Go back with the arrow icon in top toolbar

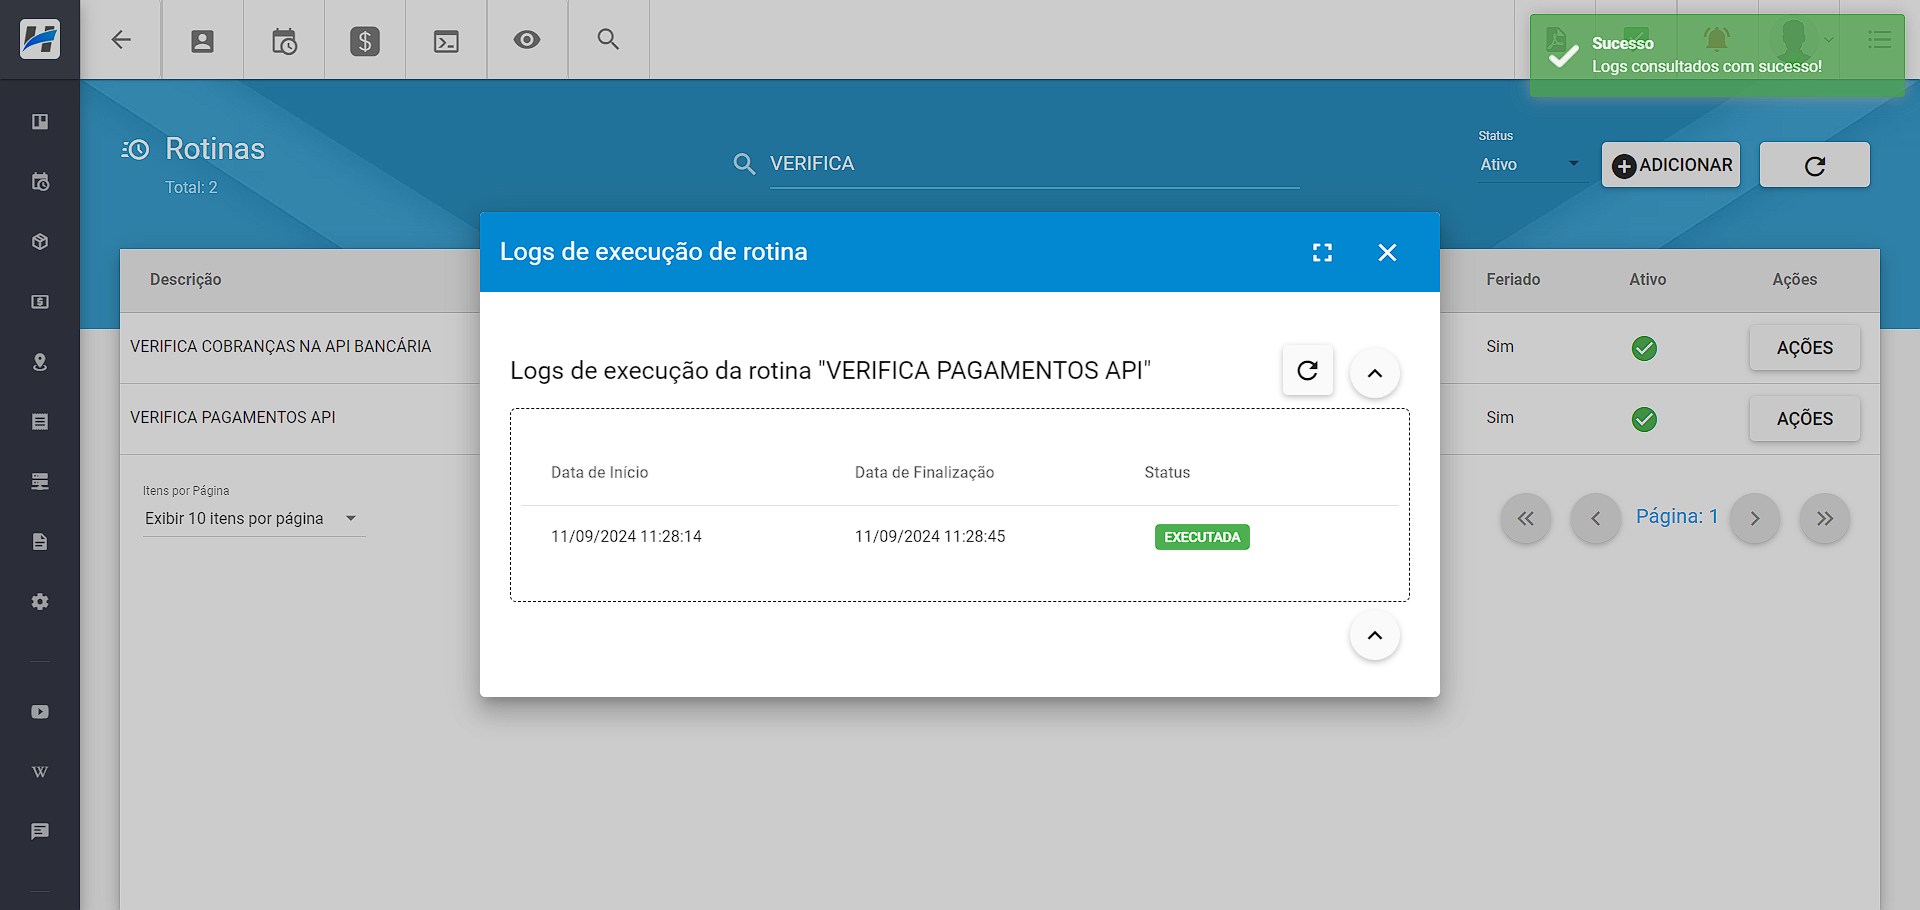click(121, 40)
